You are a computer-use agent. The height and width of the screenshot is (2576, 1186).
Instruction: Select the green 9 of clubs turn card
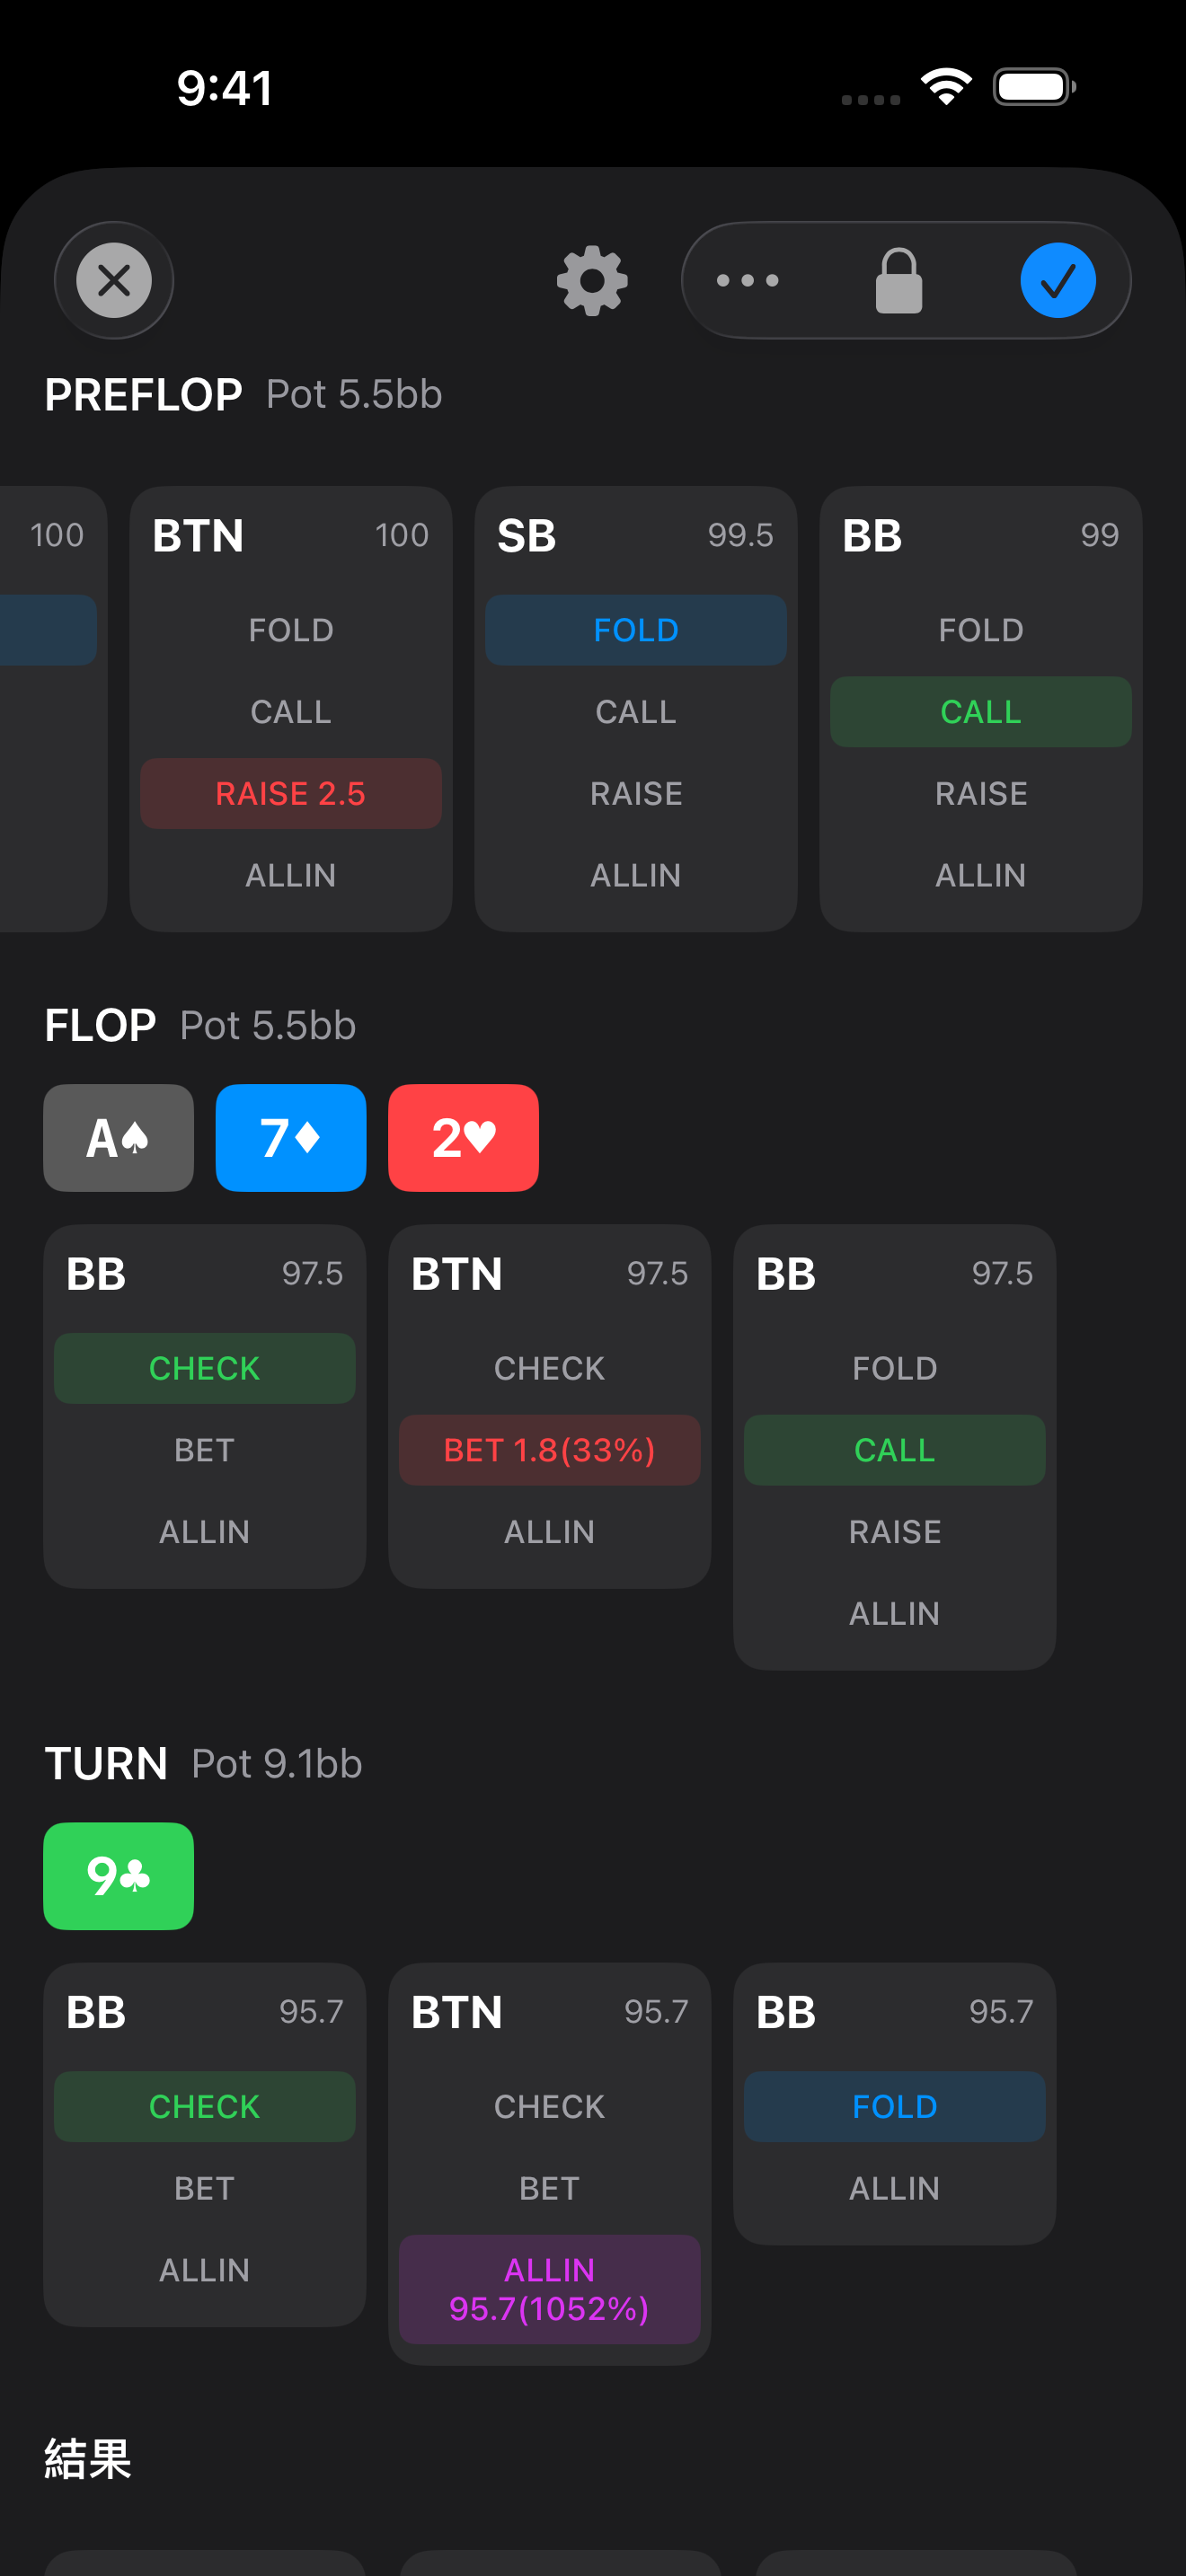pos(118,1876)
